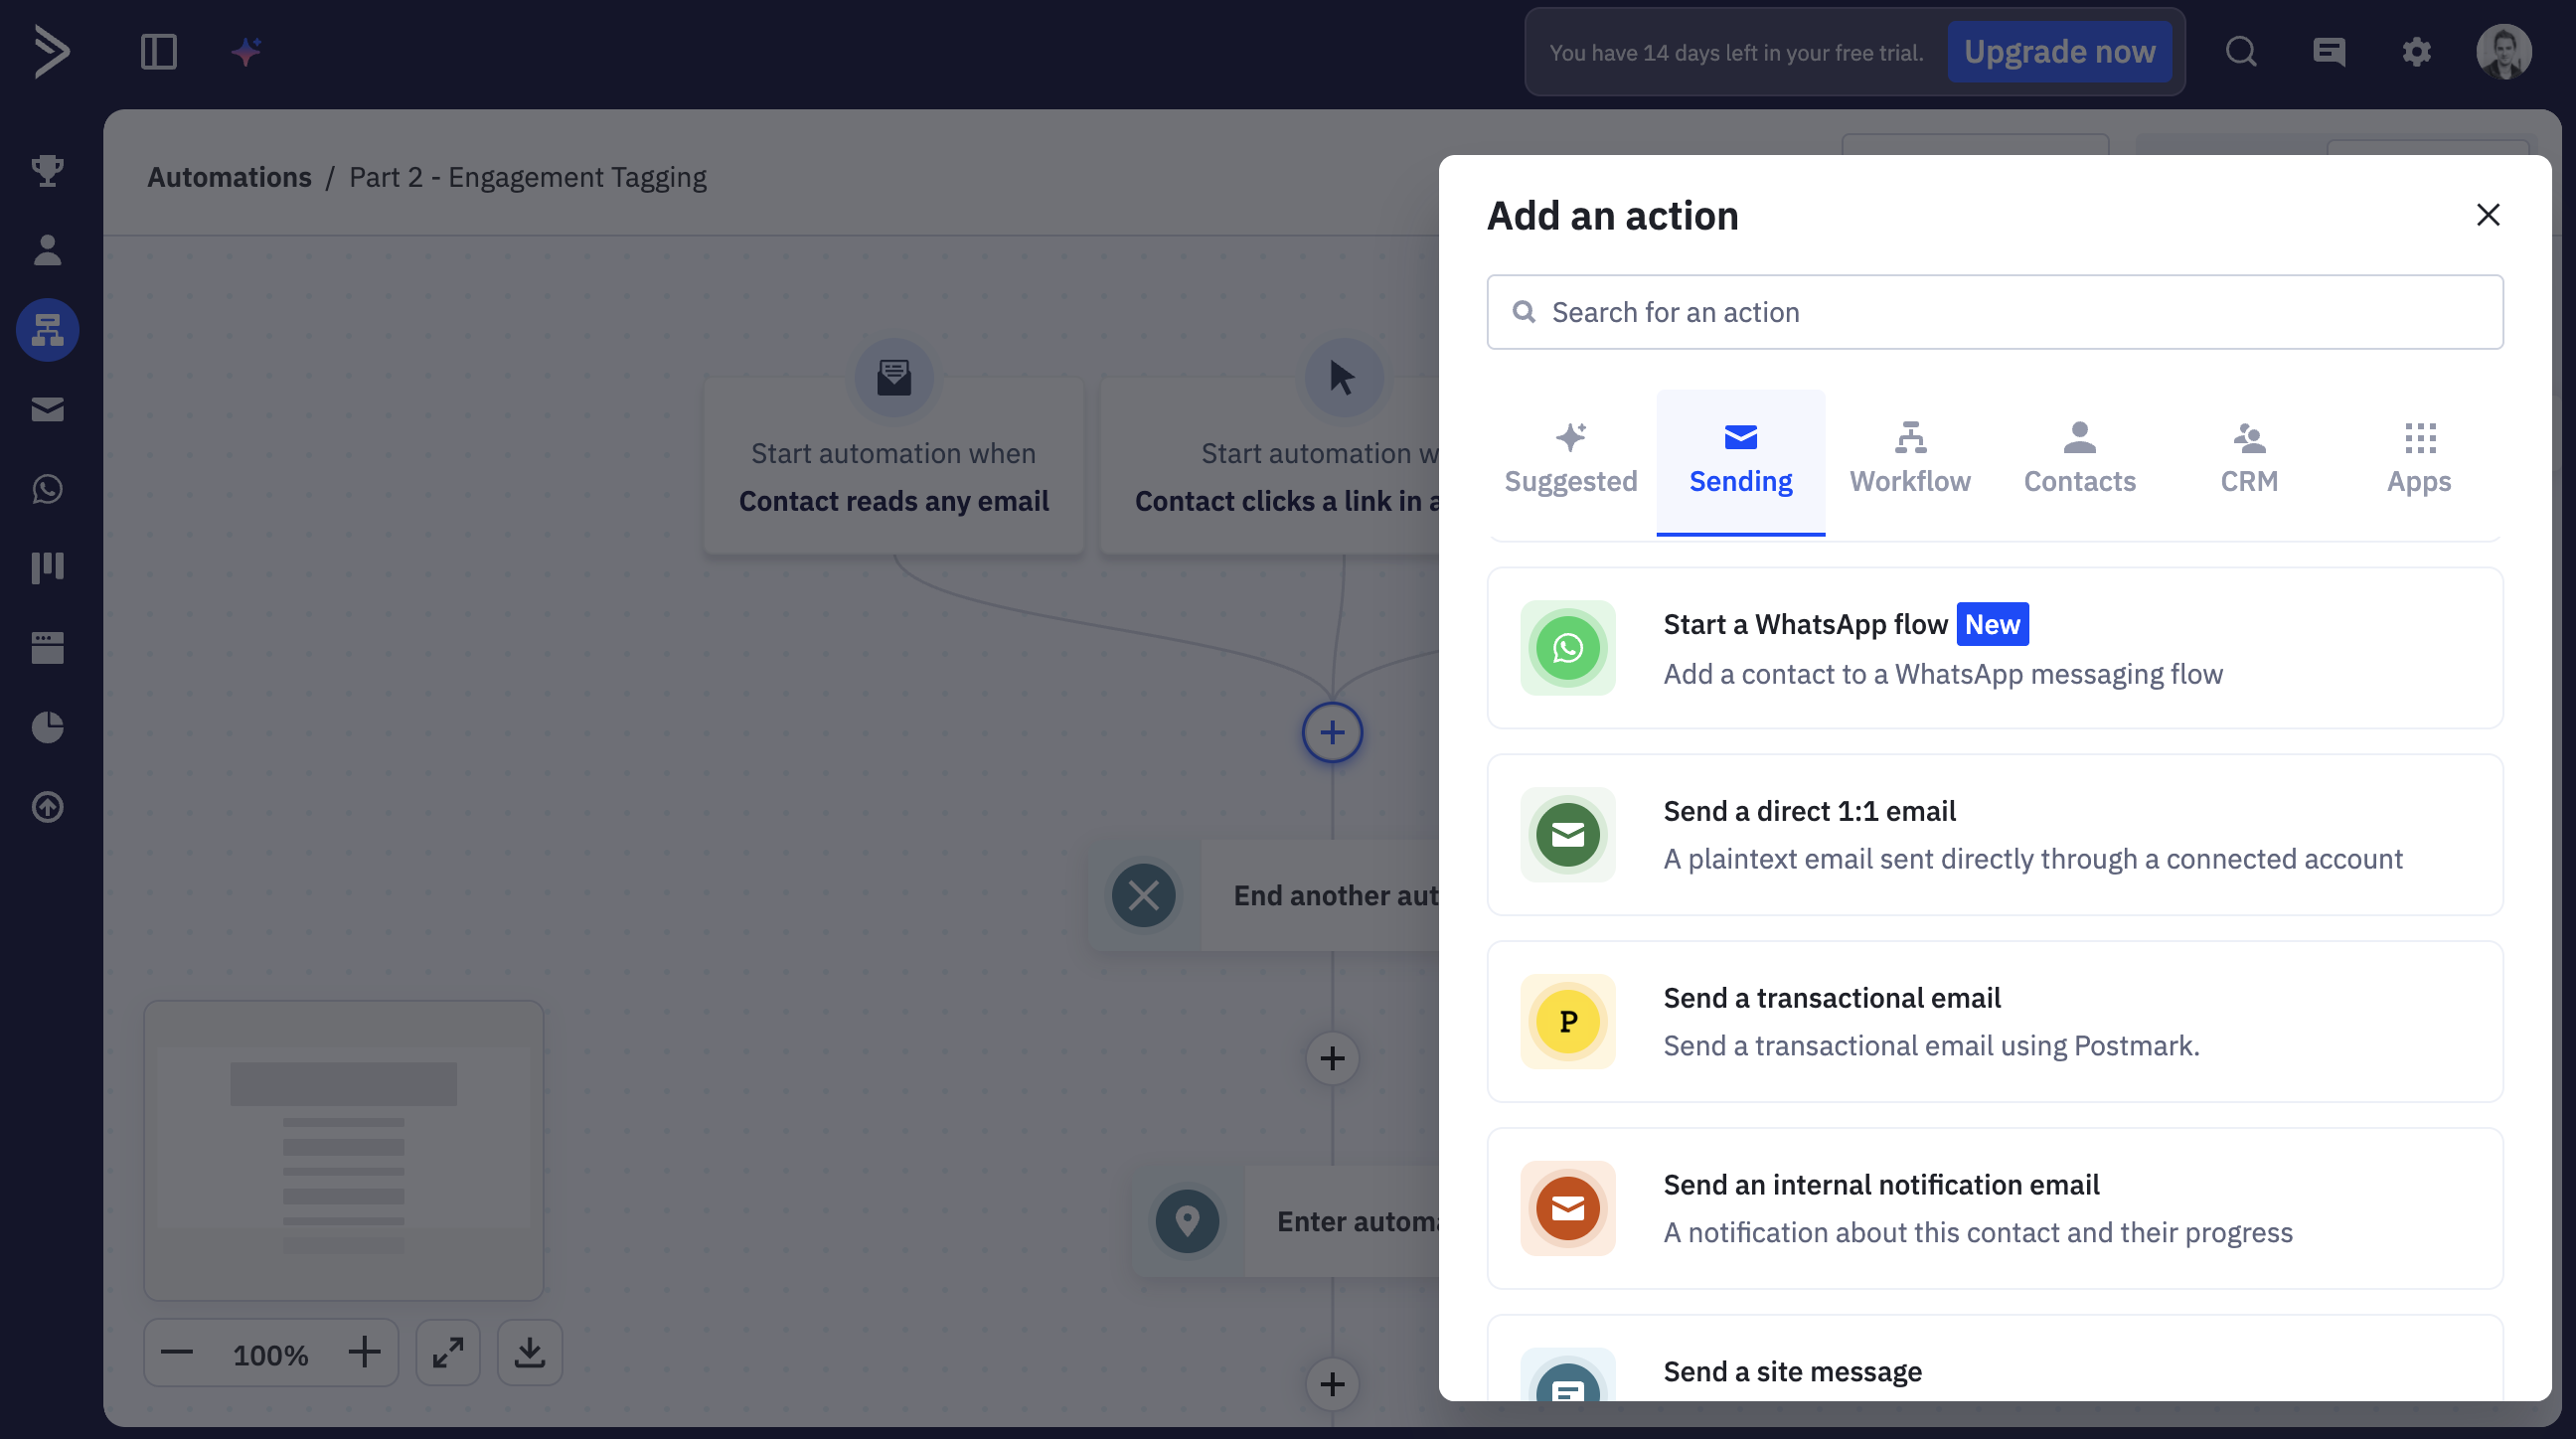Viewport: 2576px width, 1439px height.
Task: Open Contacts from the sidebar person icon
Action: [47, 249]
